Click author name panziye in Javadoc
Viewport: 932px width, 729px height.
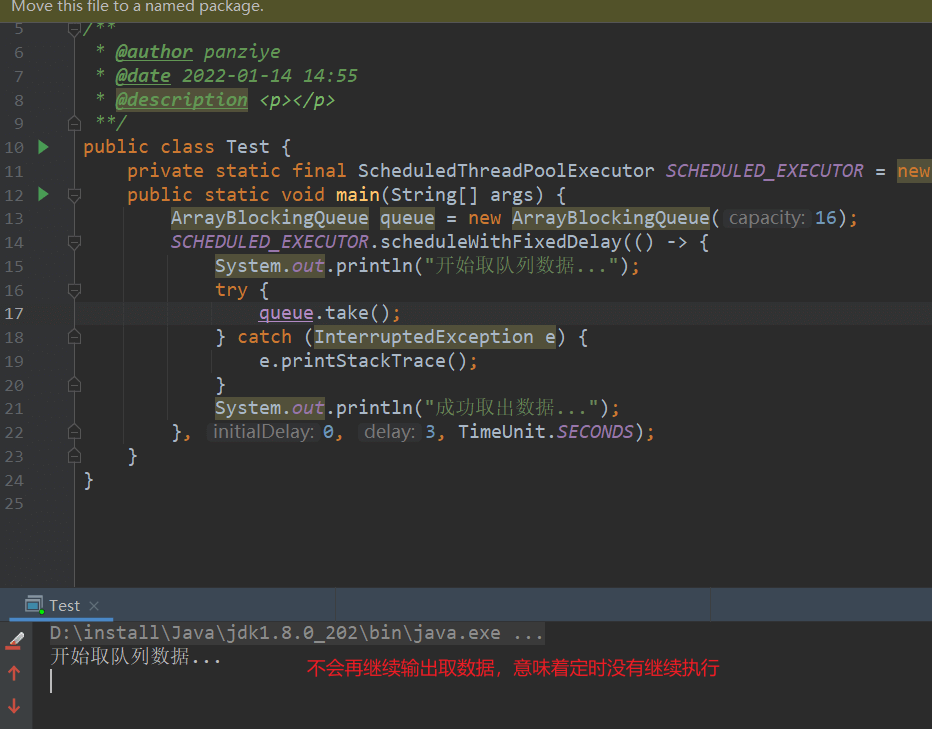242,52
